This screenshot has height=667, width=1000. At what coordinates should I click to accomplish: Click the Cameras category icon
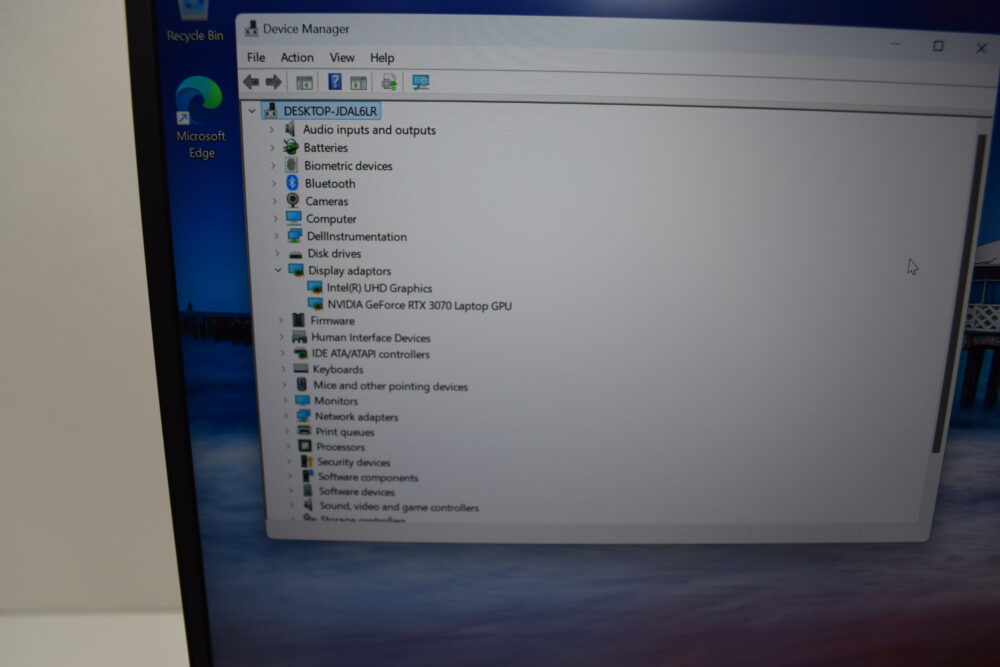[x=293, y=201]
